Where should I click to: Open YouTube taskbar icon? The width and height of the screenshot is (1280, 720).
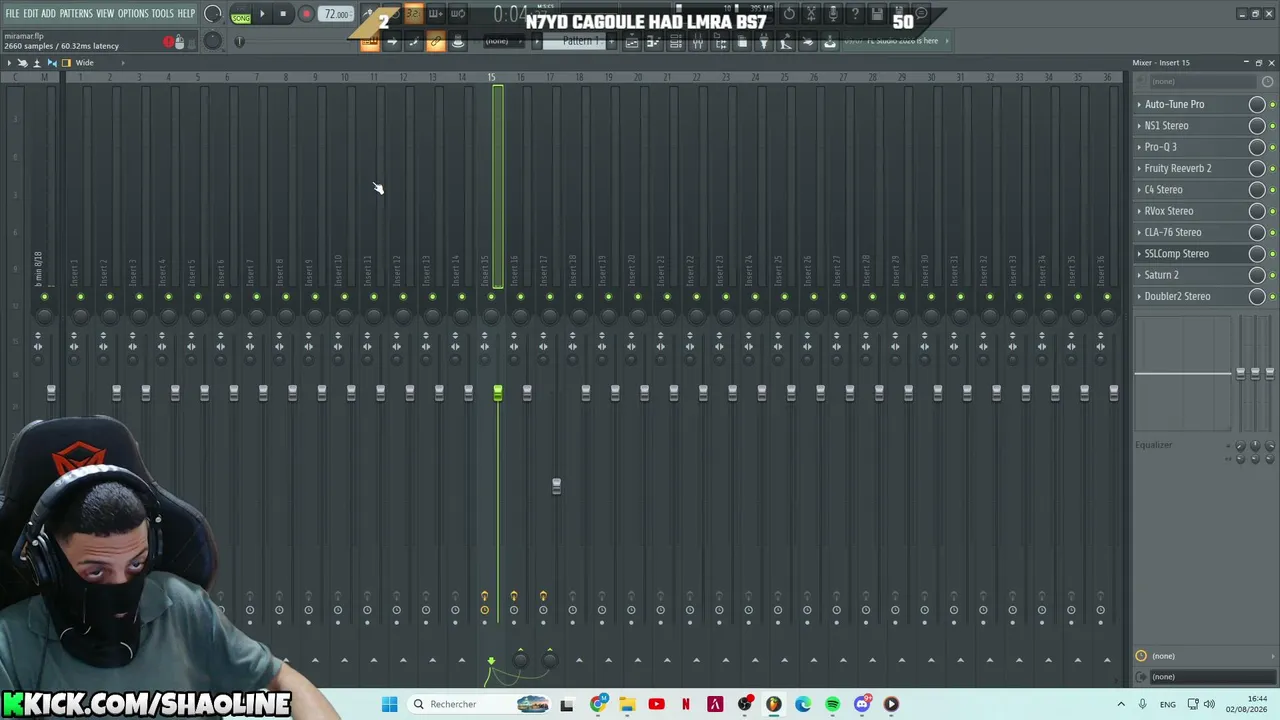[x=656, y=704]
